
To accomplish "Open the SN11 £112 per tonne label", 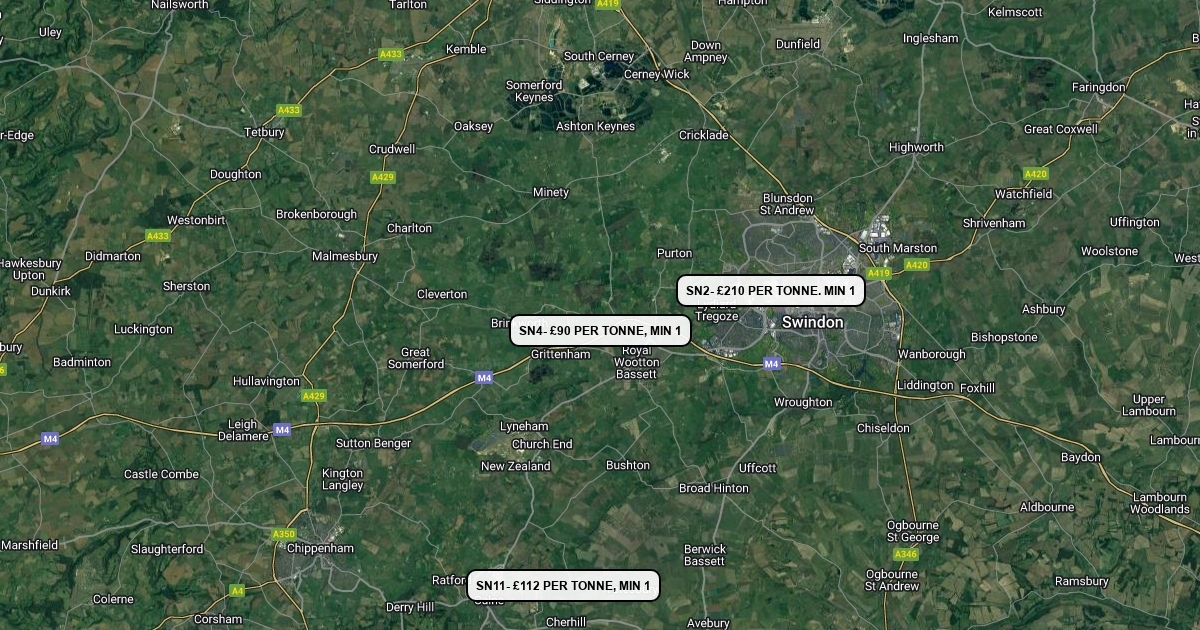I will pos(563,585).
